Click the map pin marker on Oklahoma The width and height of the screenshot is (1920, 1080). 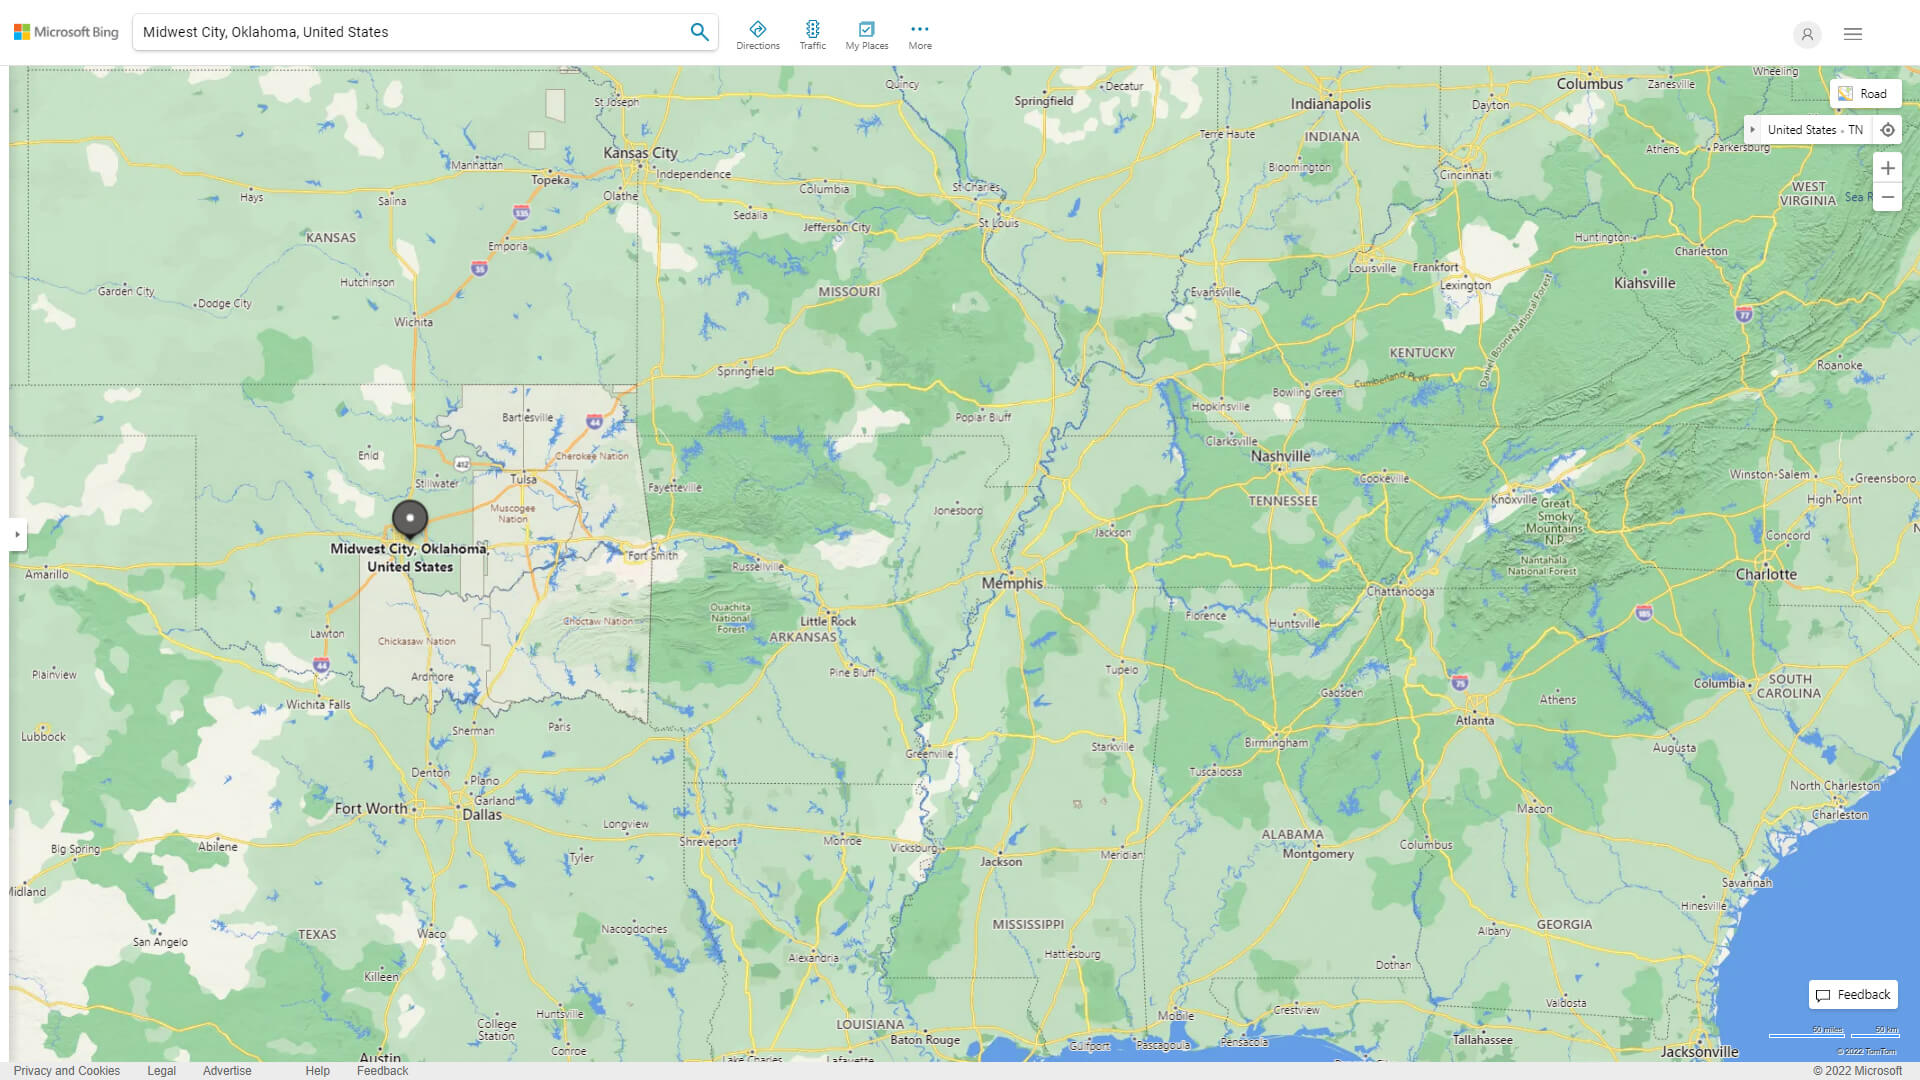[410, 517]
